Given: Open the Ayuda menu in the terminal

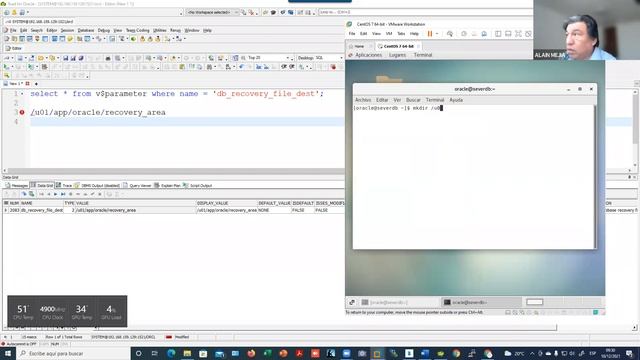Looking at the screenshot, I should pyautogui.click(x=456, y=100).
